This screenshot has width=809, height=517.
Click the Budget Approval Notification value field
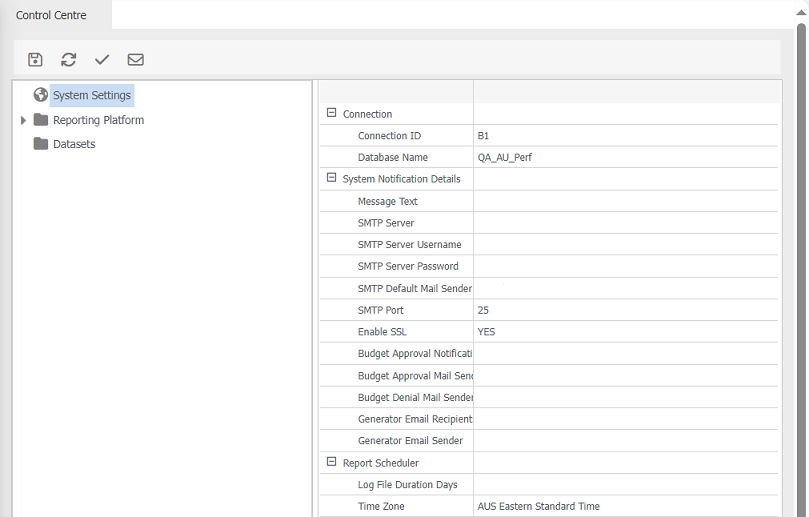[x=625, y=353]
